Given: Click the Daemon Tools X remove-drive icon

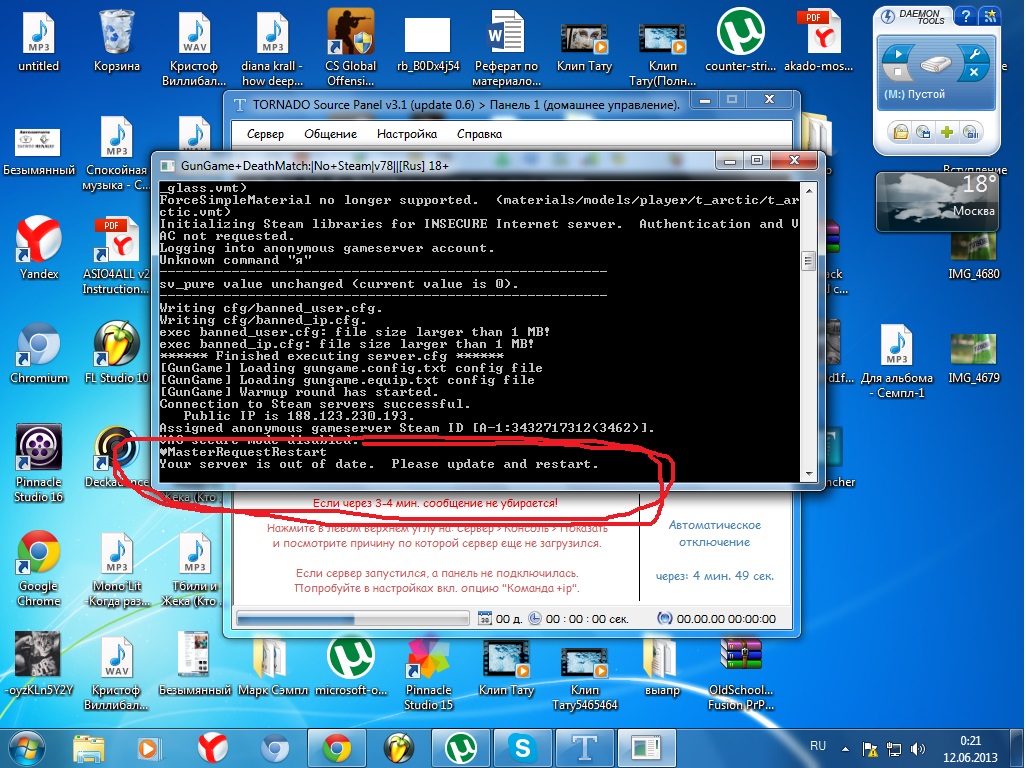Looking at the screenshot, I should click(974, 72).
